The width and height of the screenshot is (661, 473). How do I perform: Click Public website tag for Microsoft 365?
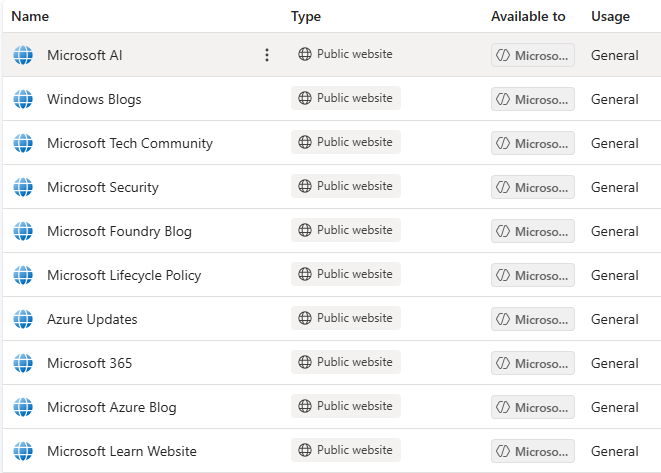tap(346, 362)
